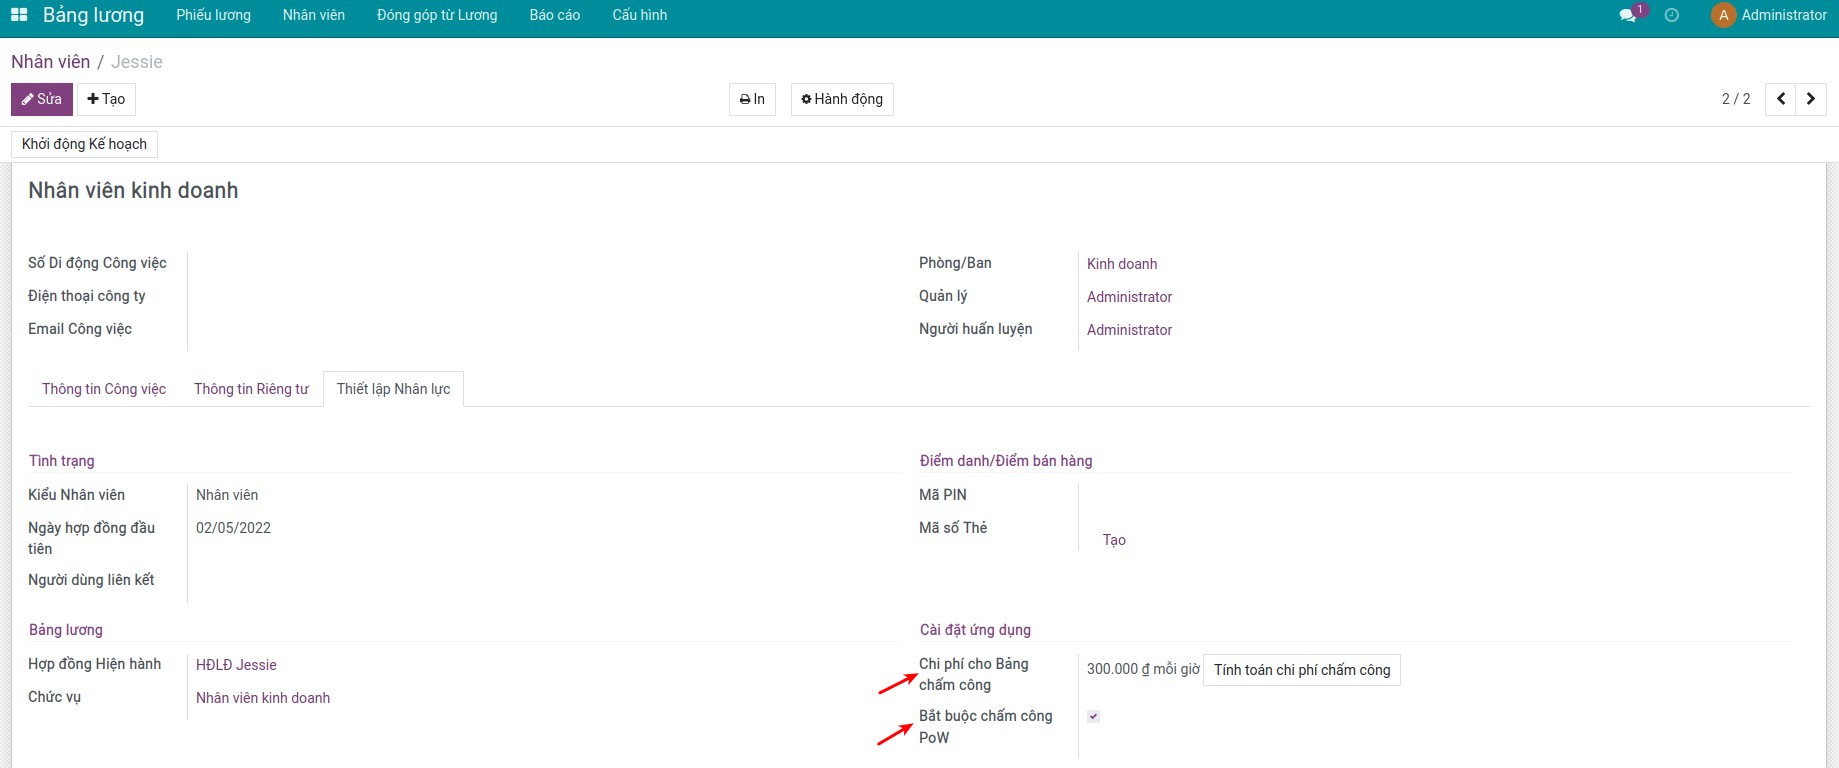Open the apps grid menu icon
The width and height of the screenshot is (1839, 768).
(19, 15)
